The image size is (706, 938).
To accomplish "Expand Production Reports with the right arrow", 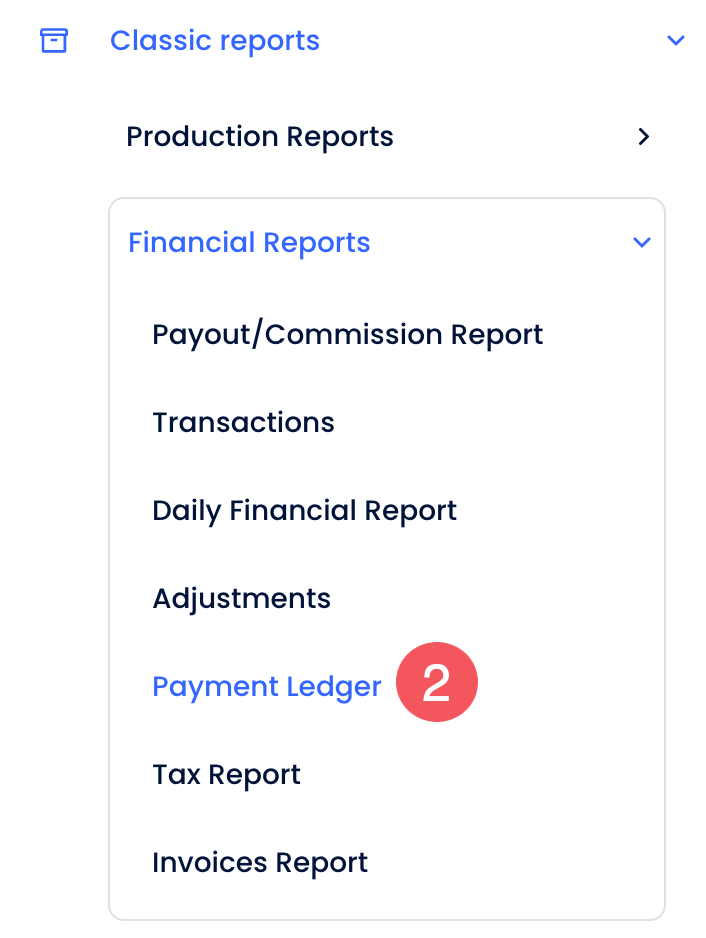I will [x=644, y=137].
